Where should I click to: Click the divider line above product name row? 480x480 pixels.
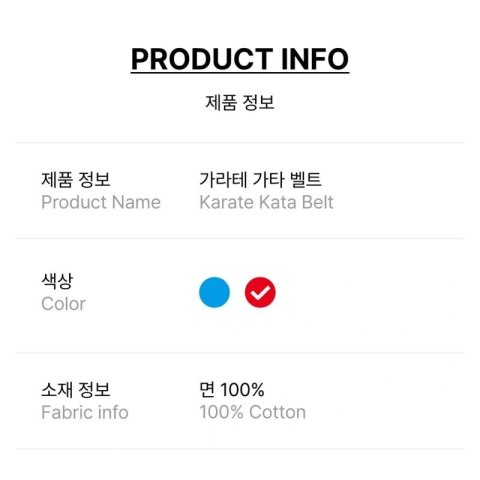pos(240,142)
